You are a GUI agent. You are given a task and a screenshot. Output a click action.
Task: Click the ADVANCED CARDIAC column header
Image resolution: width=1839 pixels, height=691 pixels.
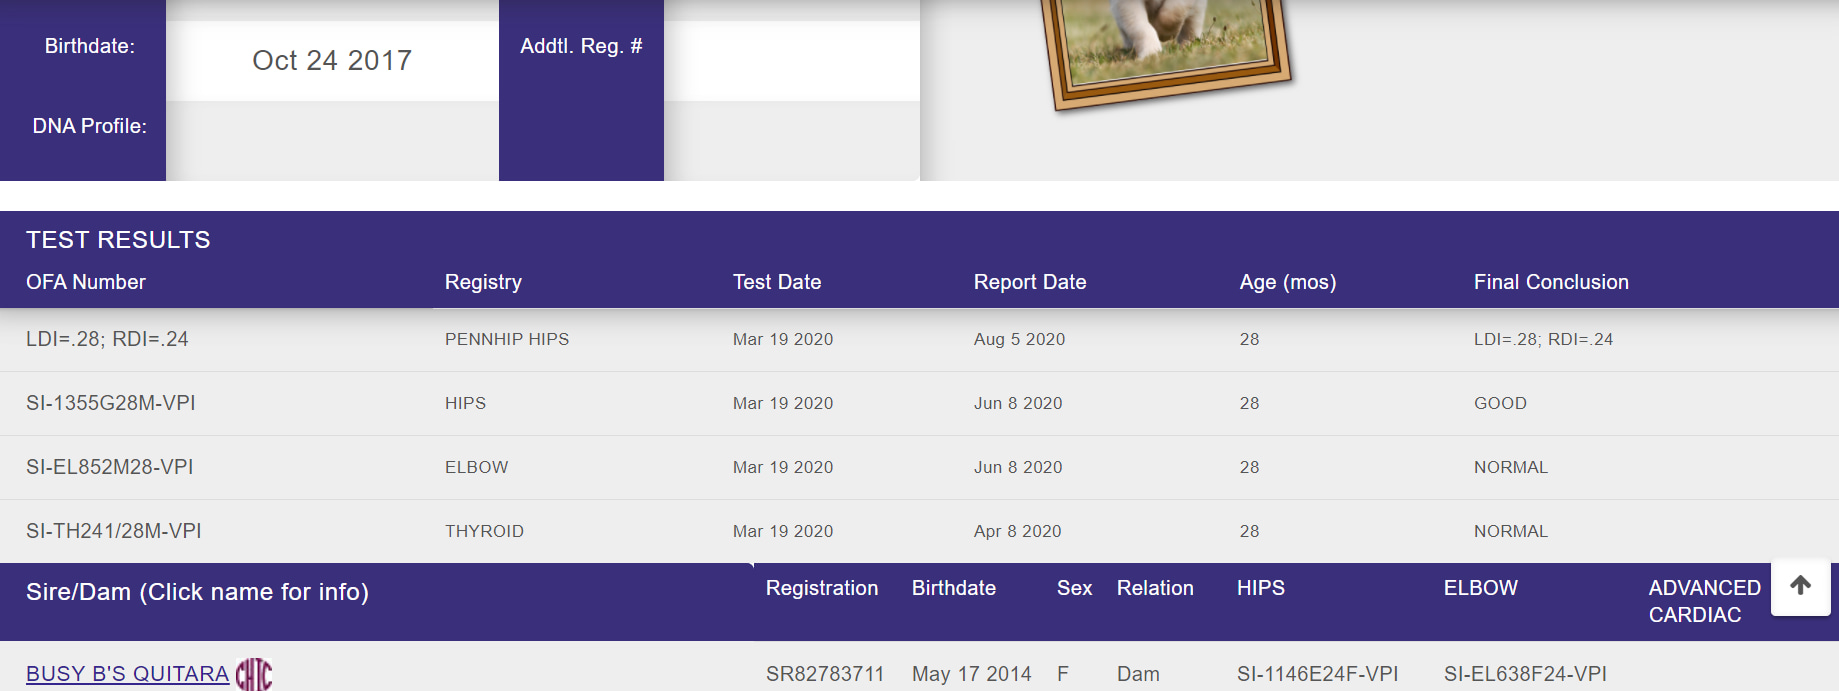pyautogui.click(x=1703, y=601)
